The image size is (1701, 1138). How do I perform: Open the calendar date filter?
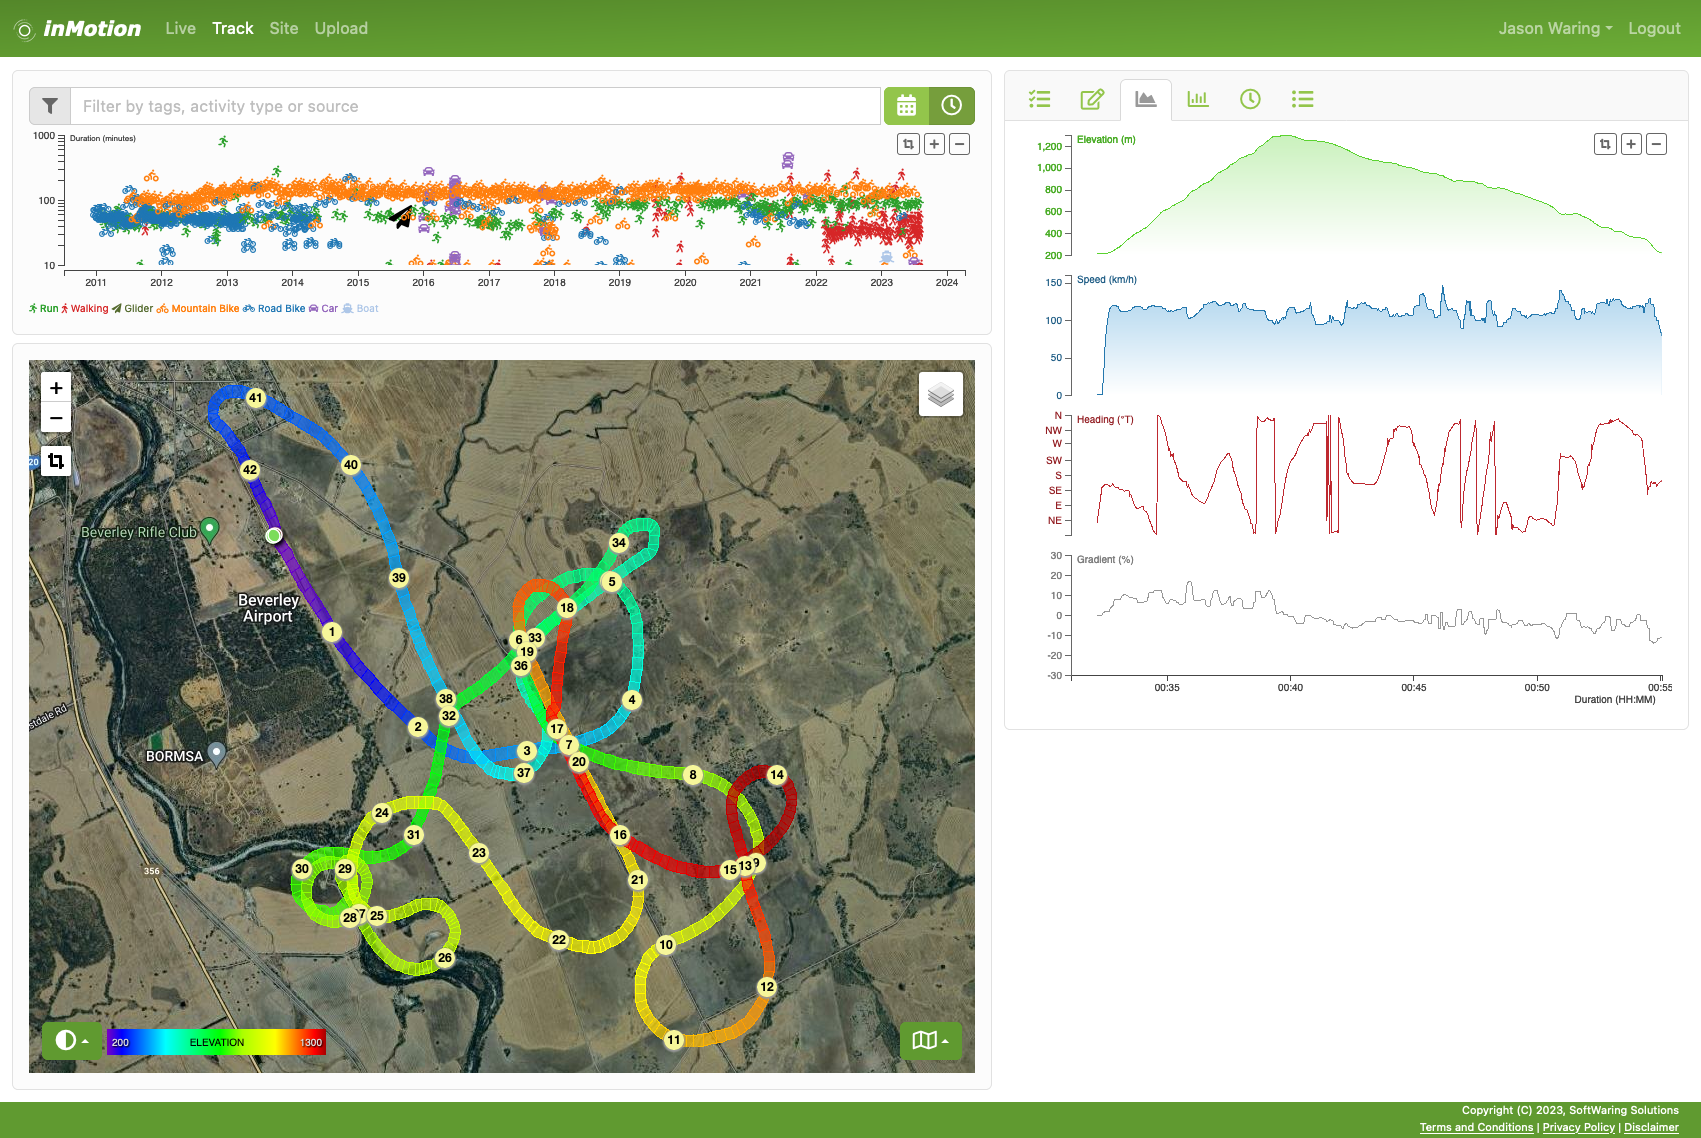906,106
